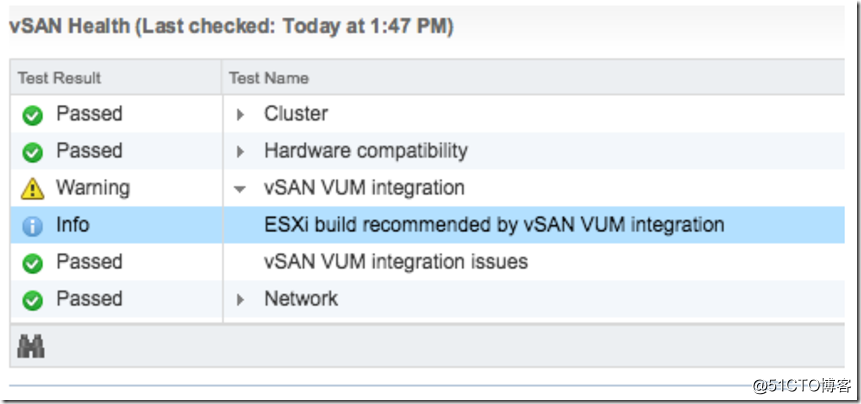Expand the Hardware compatibility group
Image resolution: width=861 pixels, height=404 pixels.
[x=239, y=152]
